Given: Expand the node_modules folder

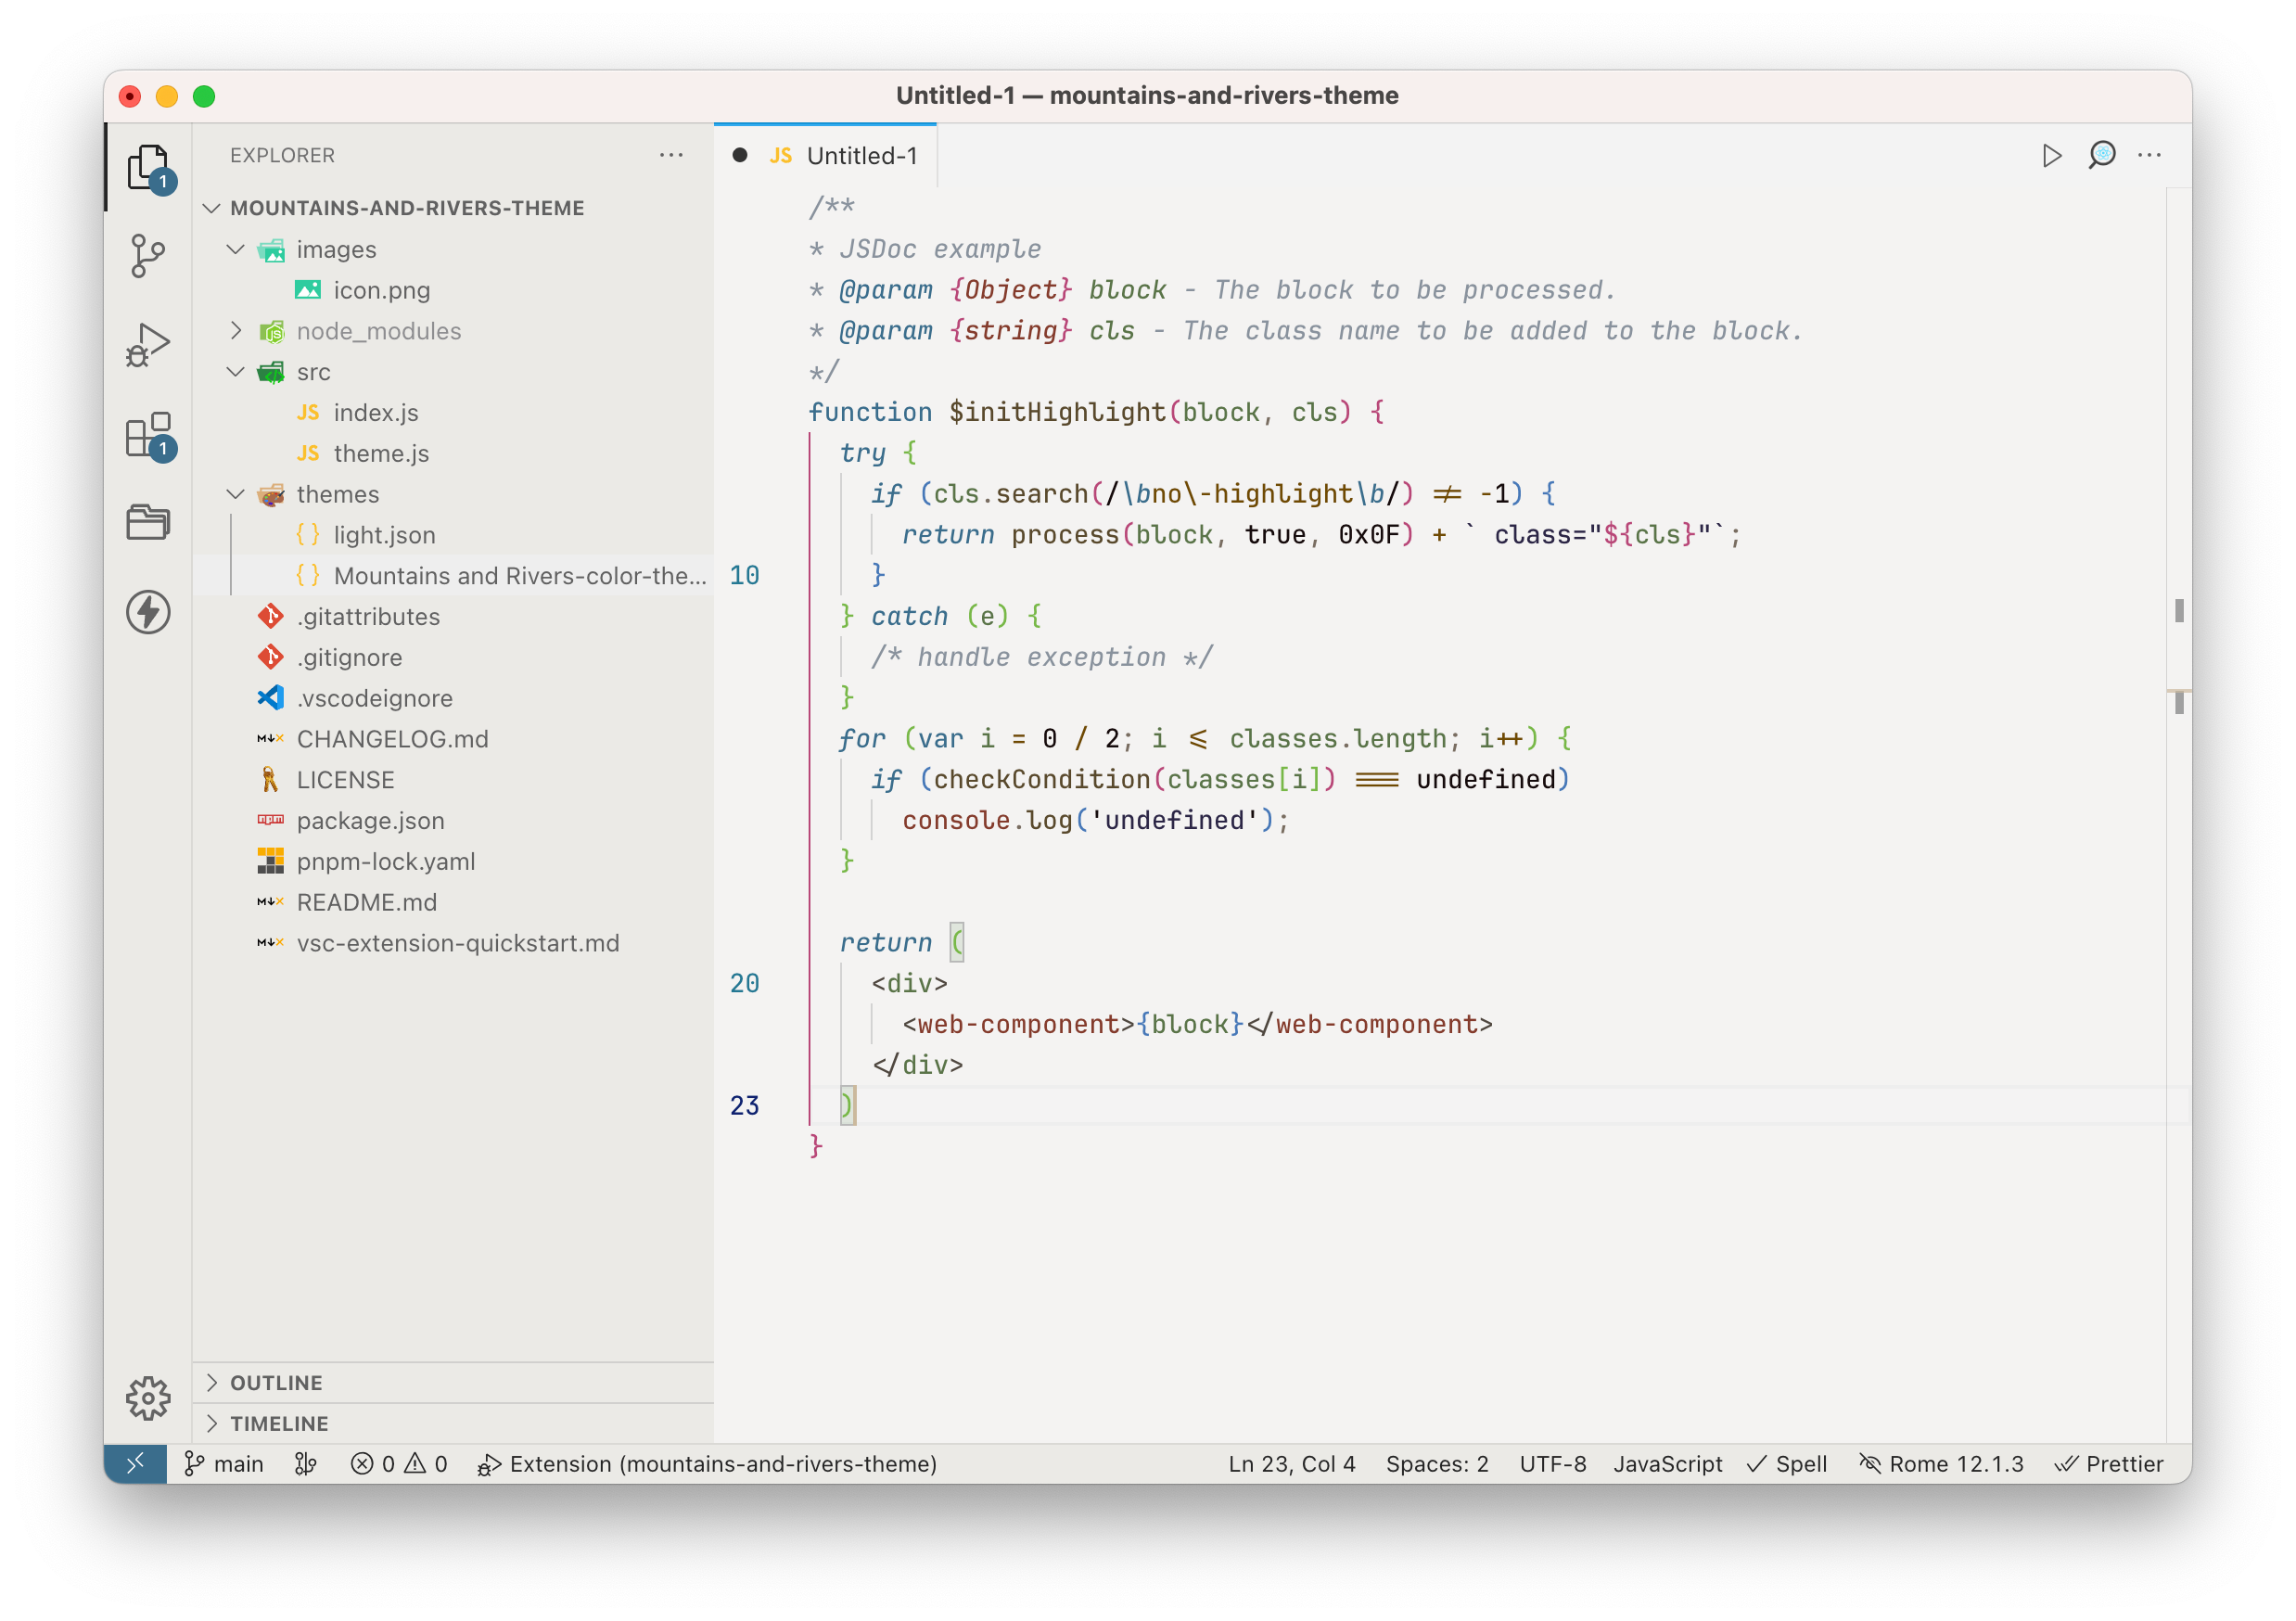Looking at the screenshot, I should pos(236,330).
